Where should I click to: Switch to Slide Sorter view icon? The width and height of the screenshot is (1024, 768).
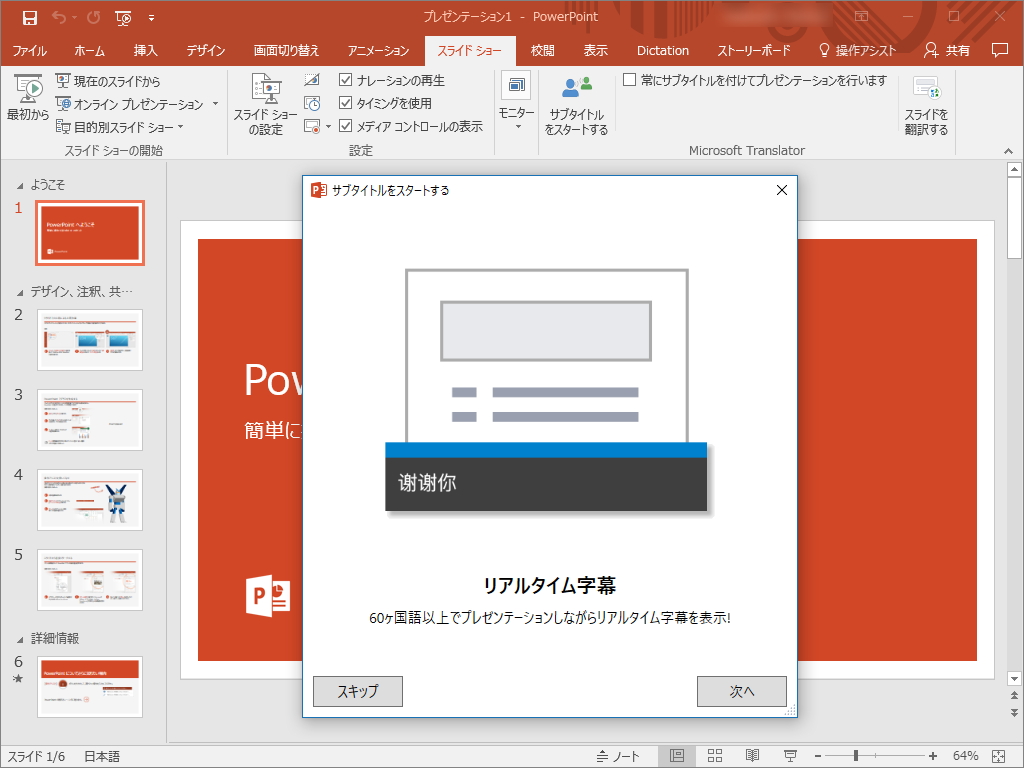715,756
